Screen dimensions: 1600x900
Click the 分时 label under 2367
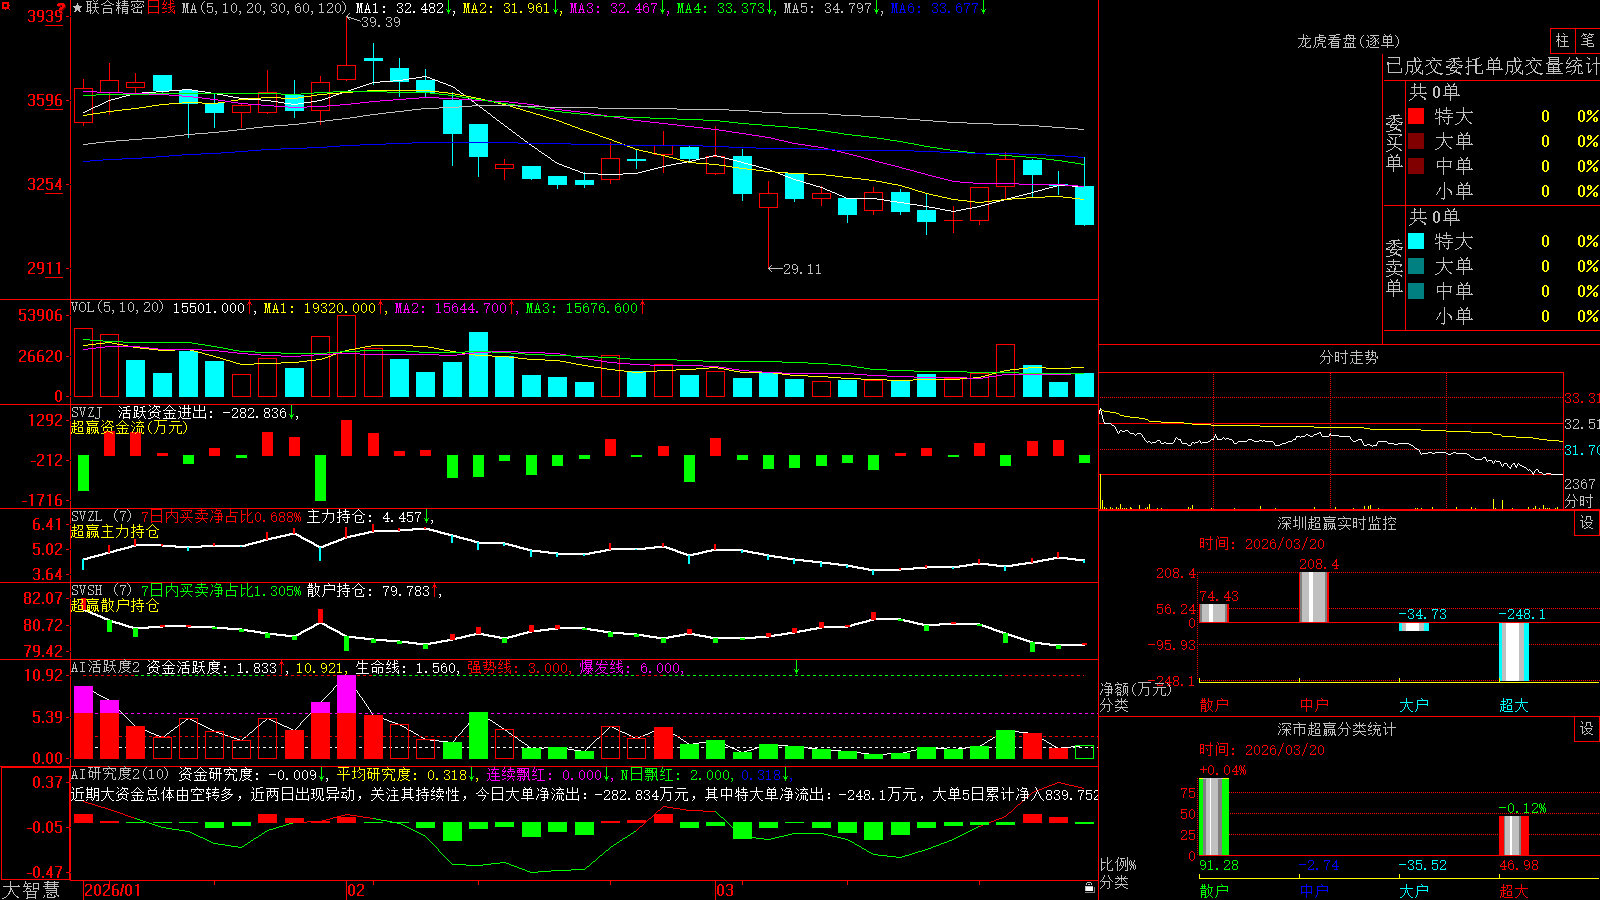click(1579, 500)
